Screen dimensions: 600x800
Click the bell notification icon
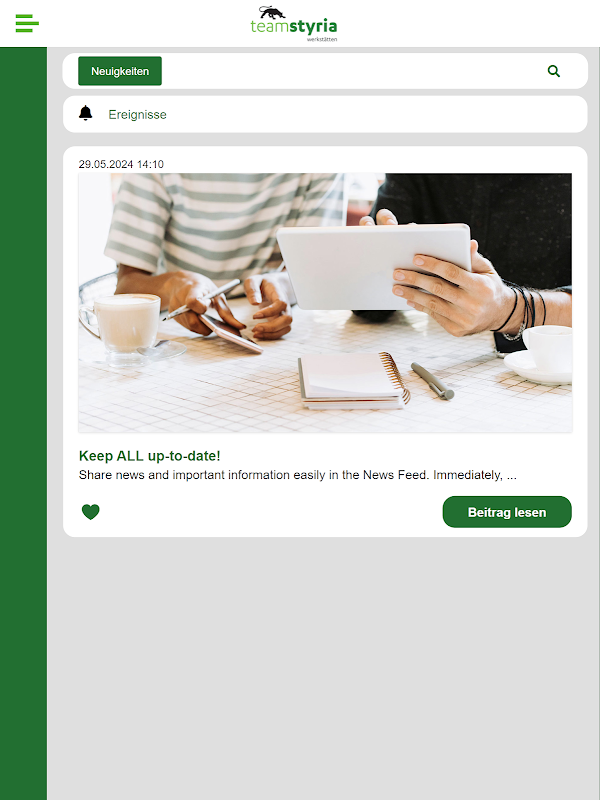click(86, 113)
